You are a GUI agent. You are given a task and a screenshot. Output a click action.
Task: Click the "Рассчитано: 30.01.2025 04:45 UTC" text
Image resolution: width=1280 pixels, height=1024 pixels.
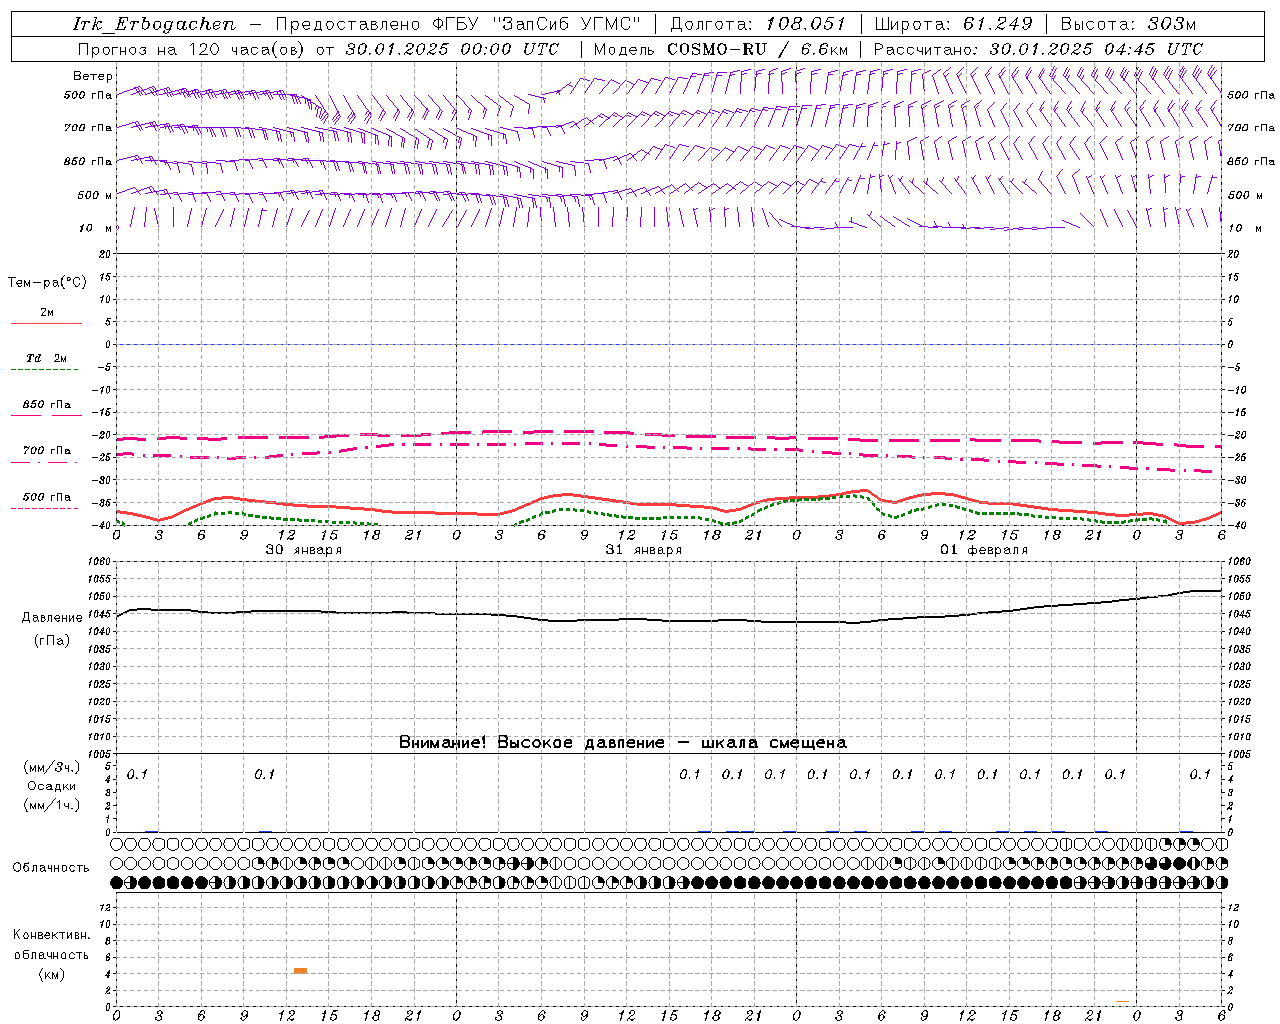(x=1038, y=49)
